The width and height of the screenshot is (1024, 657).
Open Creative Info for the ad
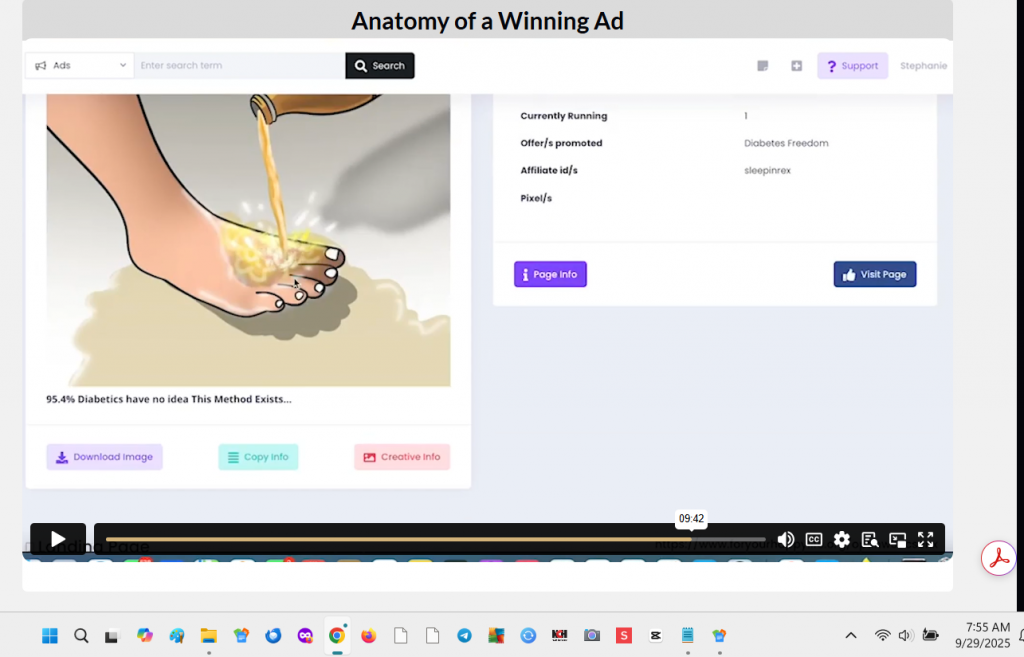click(x=401, y=457)
